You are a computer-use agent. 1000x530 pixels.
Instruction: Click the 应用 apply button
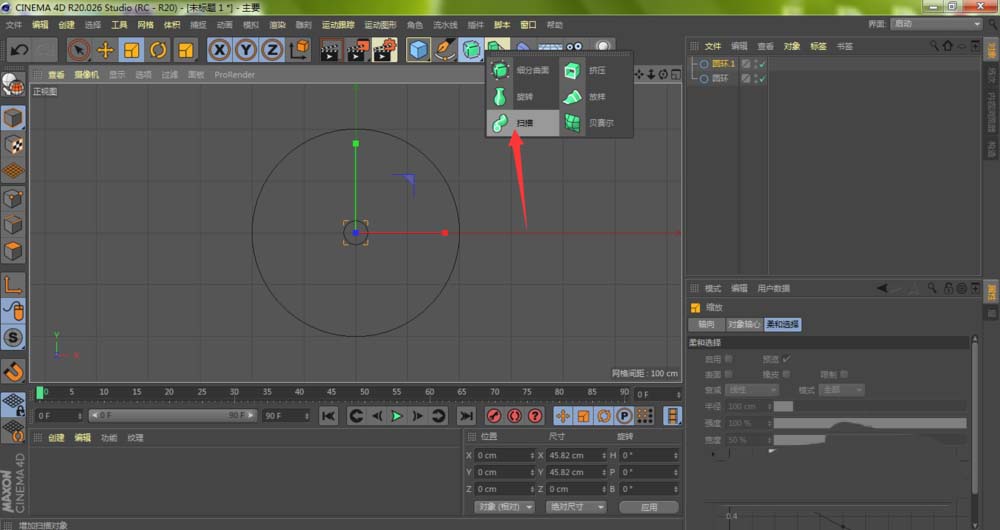click(649, 507)
